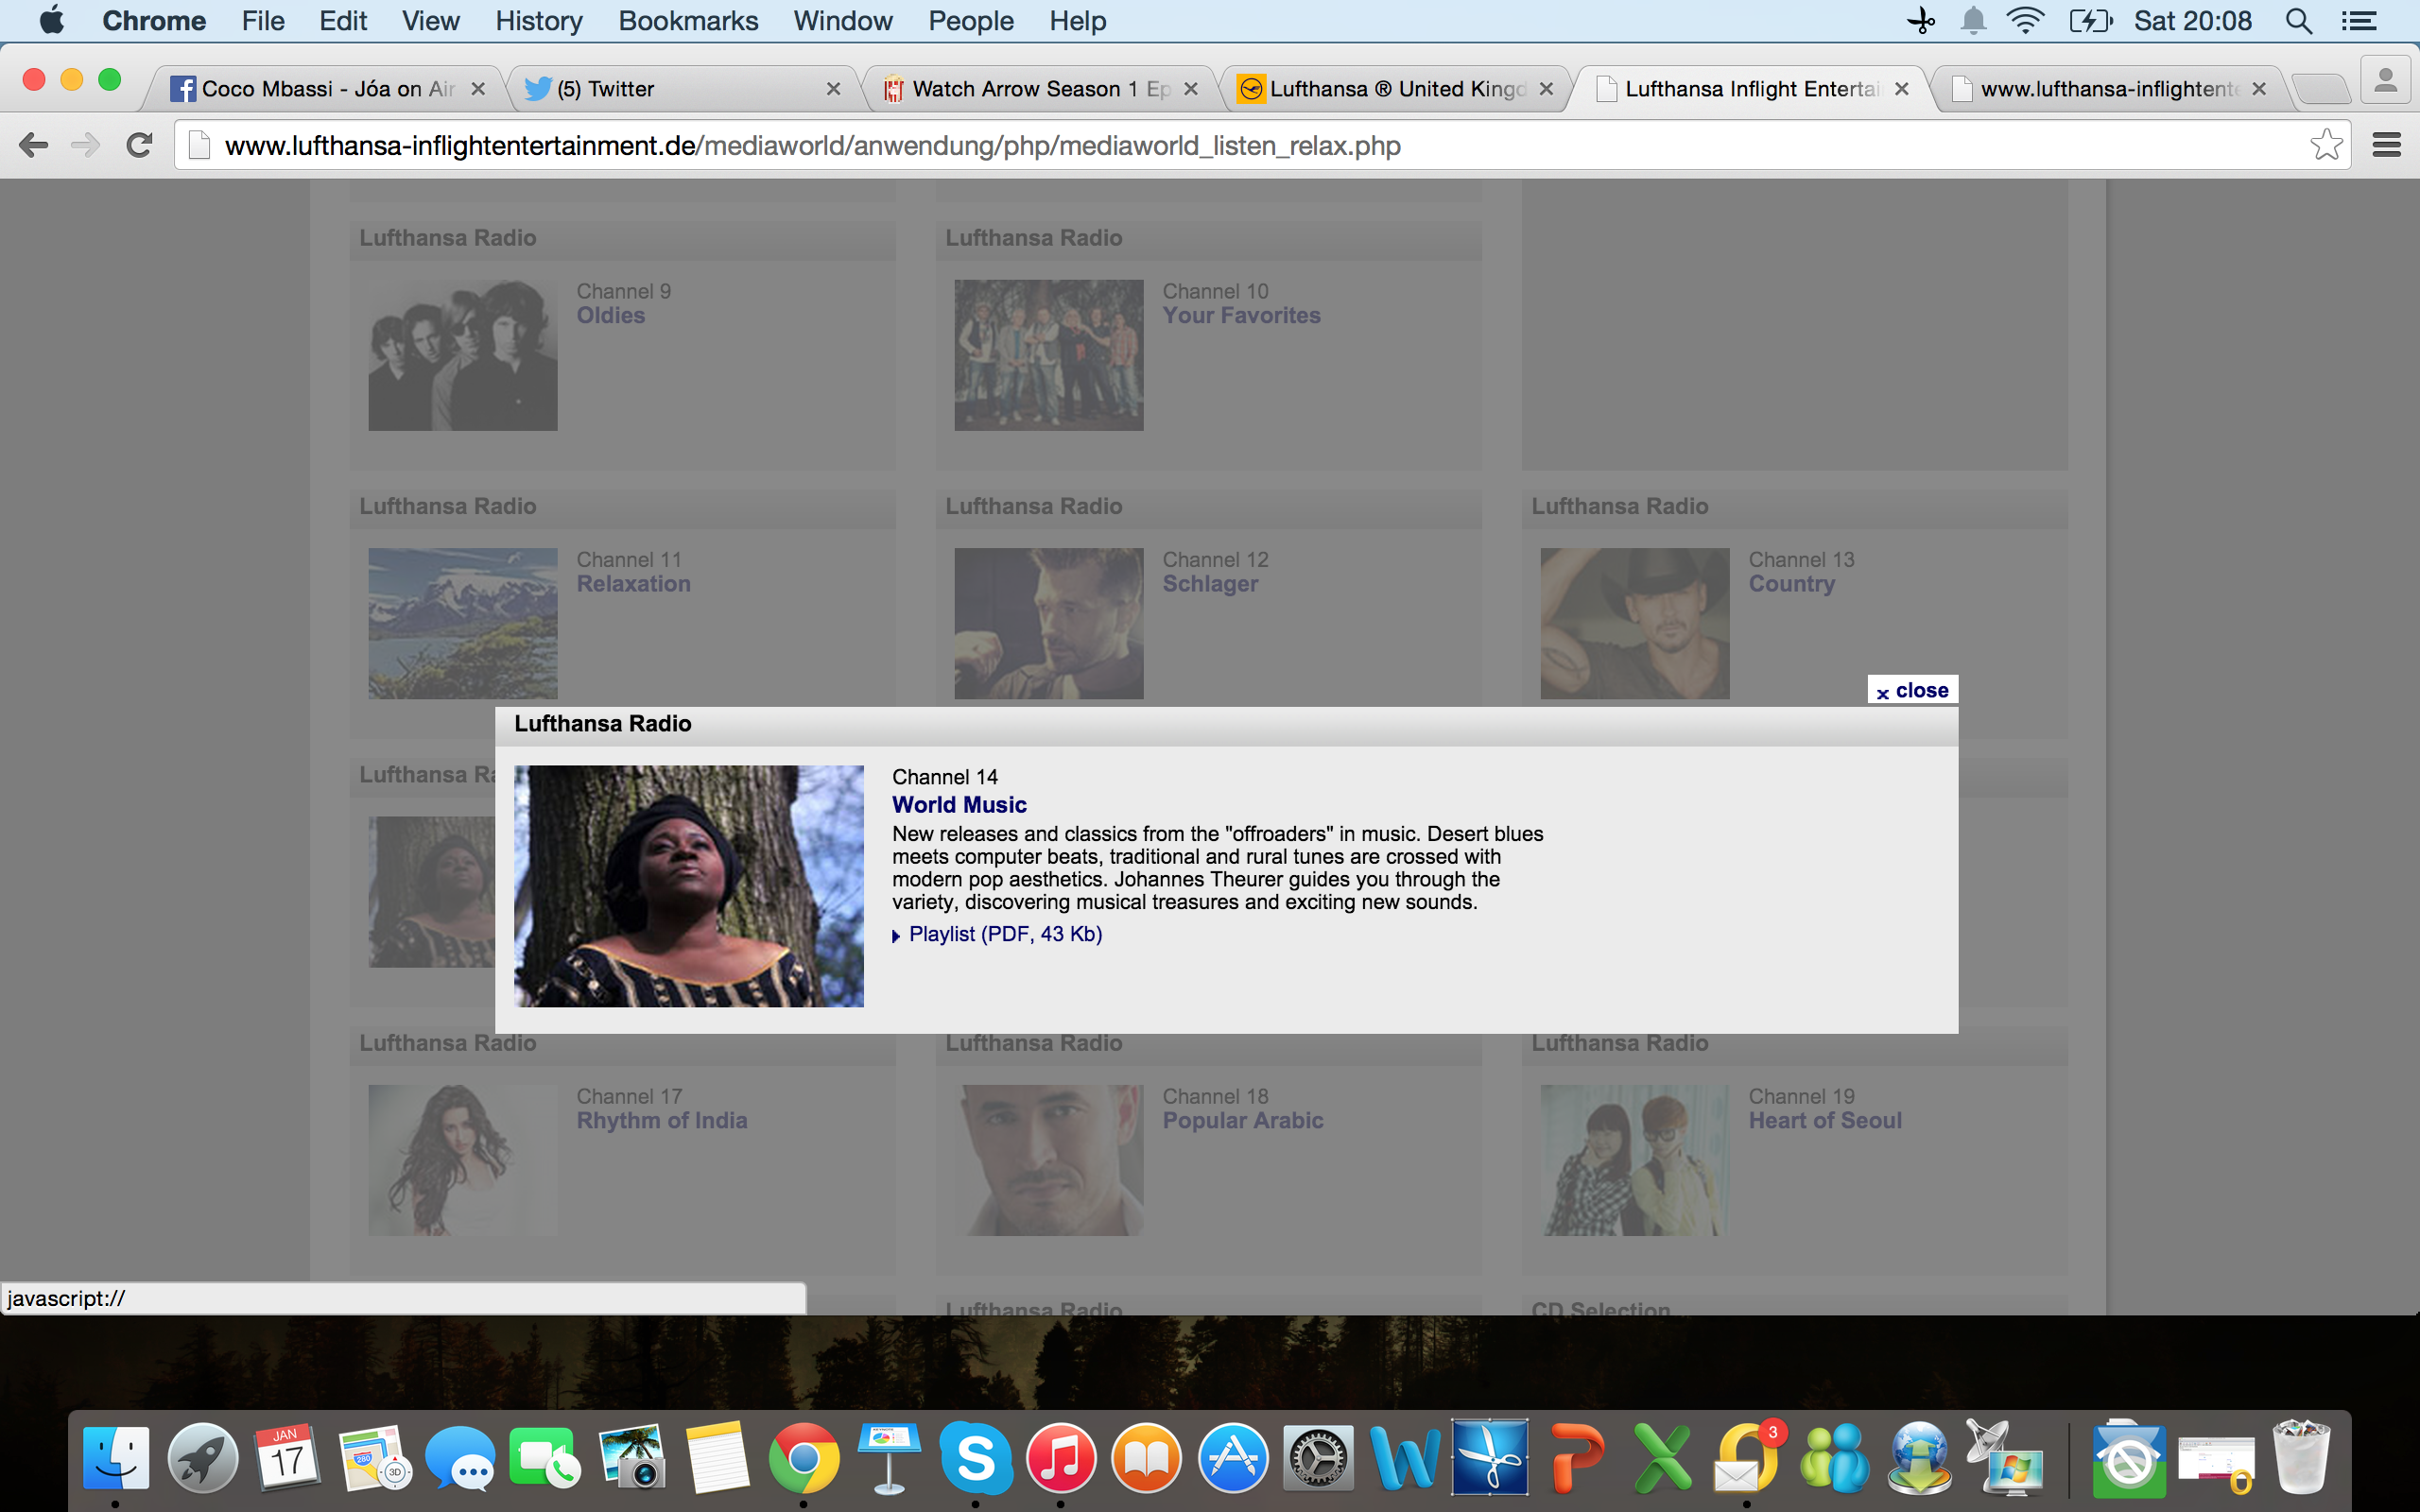Image resolution: width=2420 pixels, height=1512 pixels.
Task: Open the Oldies channel 9 link
Action: 610,316
